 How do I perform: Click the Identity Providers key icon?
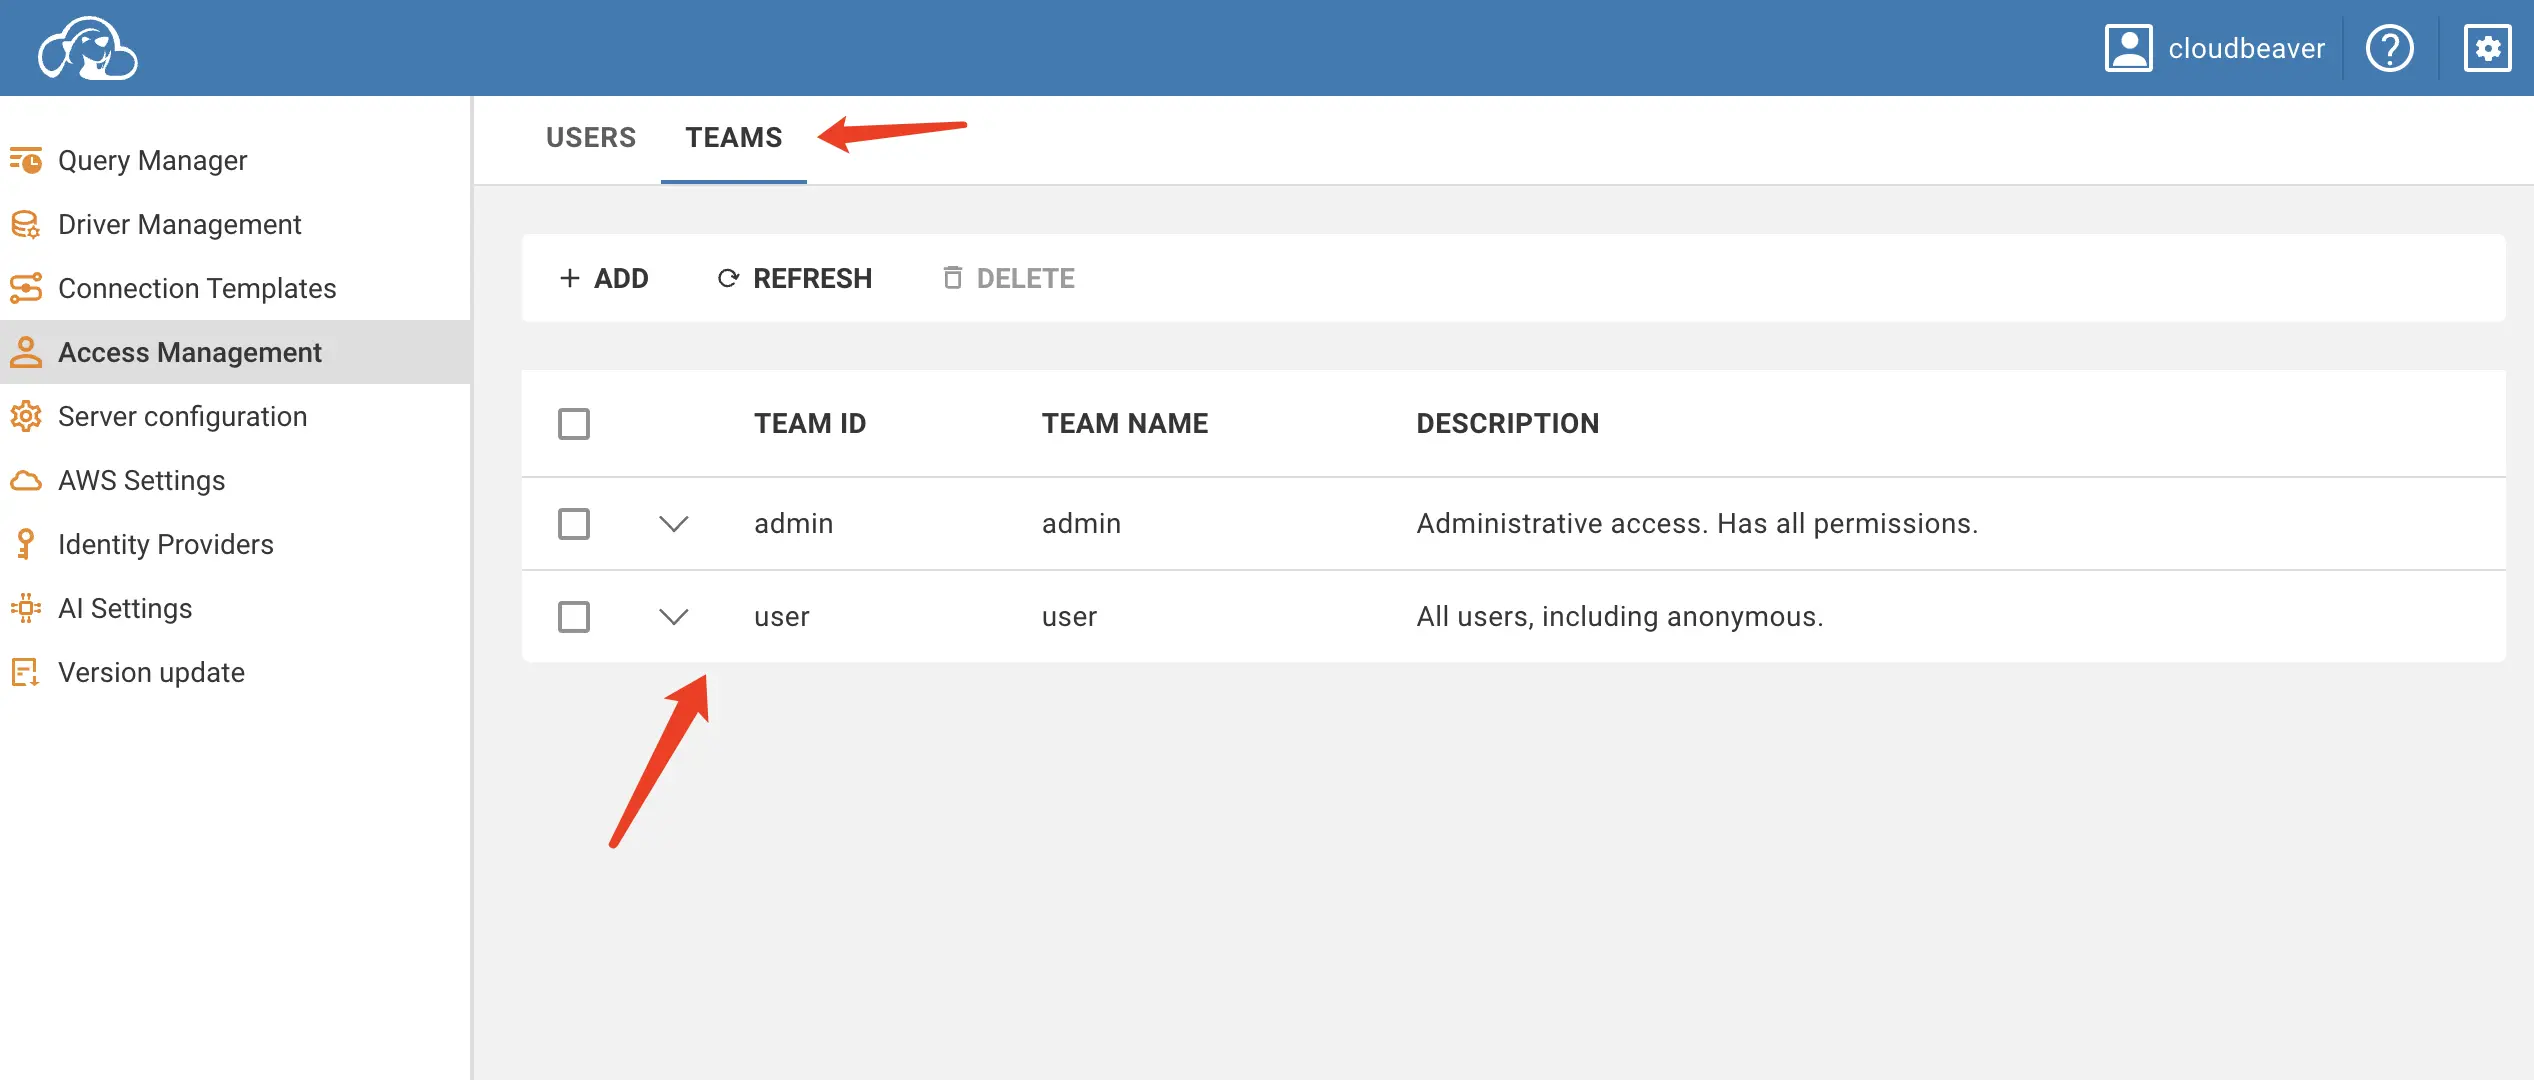pyautogui.click(x=26, y=544)
